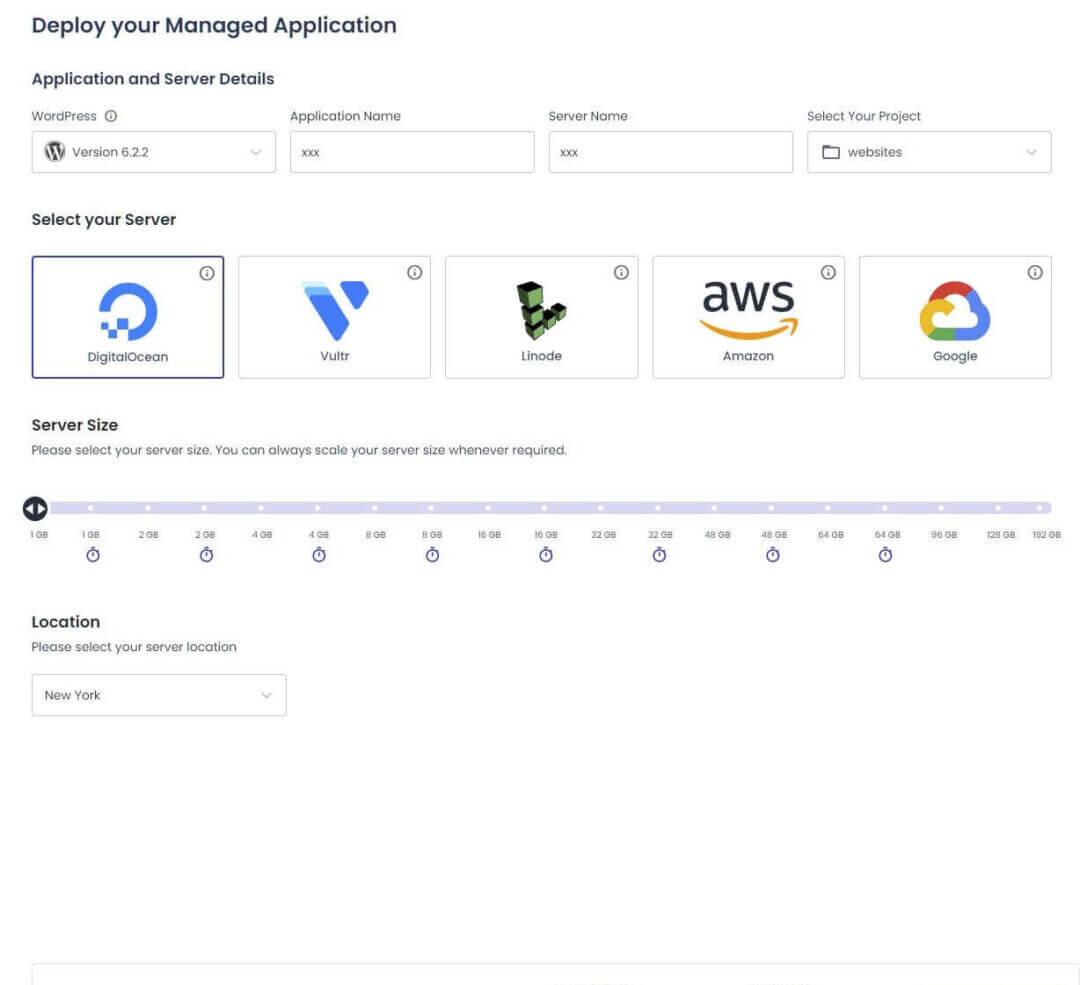1080x985 pixels.
Task: Click the info icon on DigitalOcean card
Action: 207,273
